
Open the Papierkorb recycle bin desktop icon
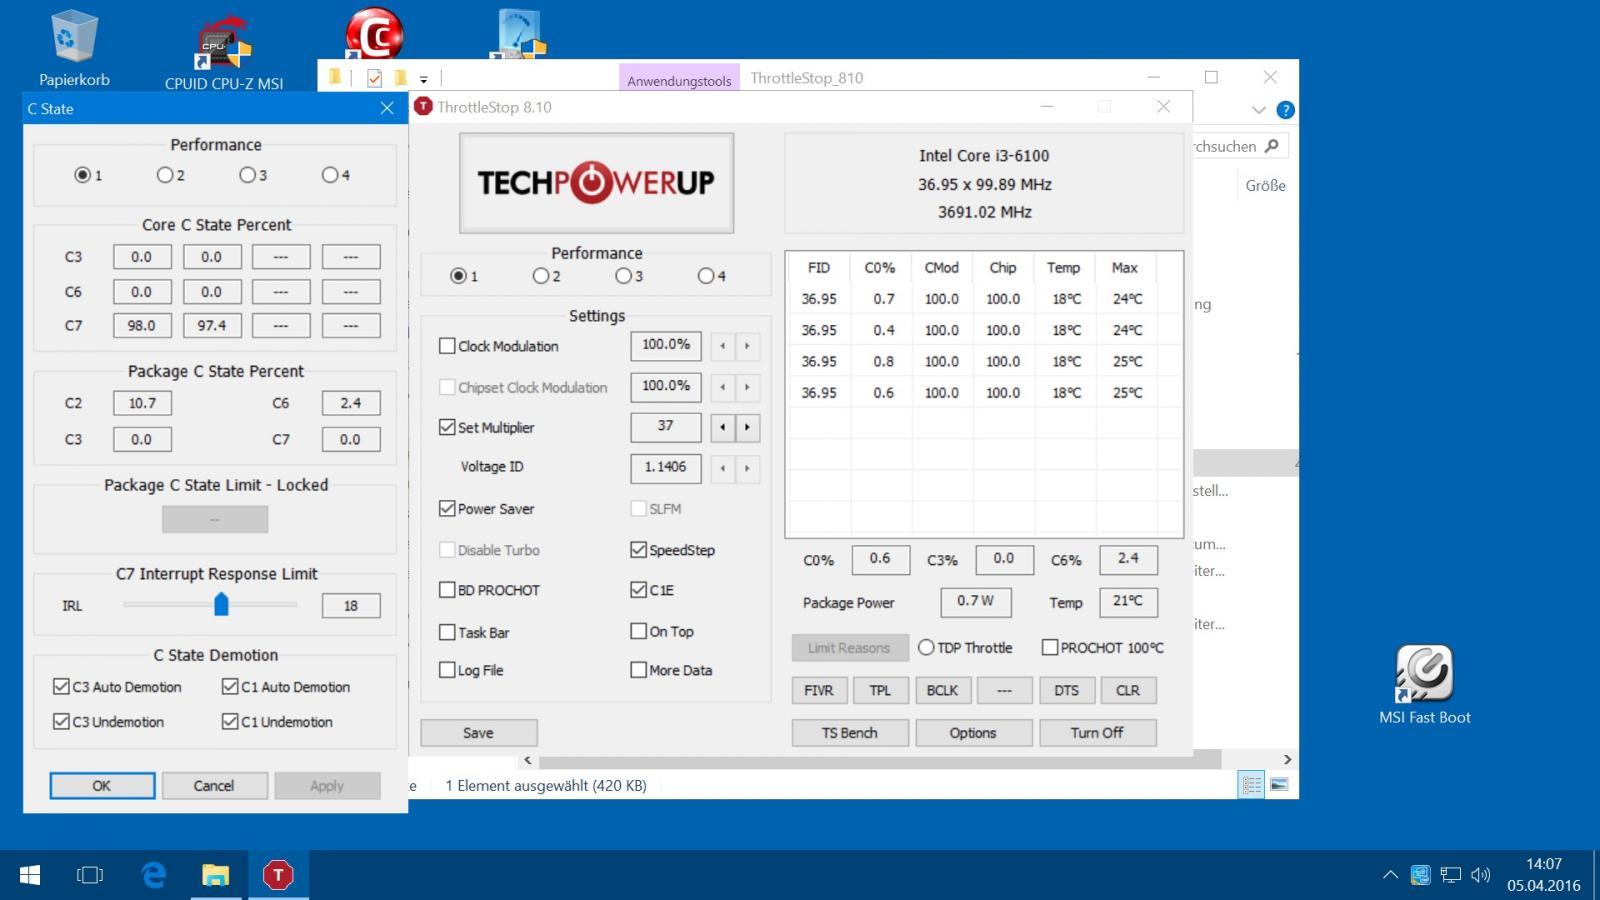coord(73,47)
